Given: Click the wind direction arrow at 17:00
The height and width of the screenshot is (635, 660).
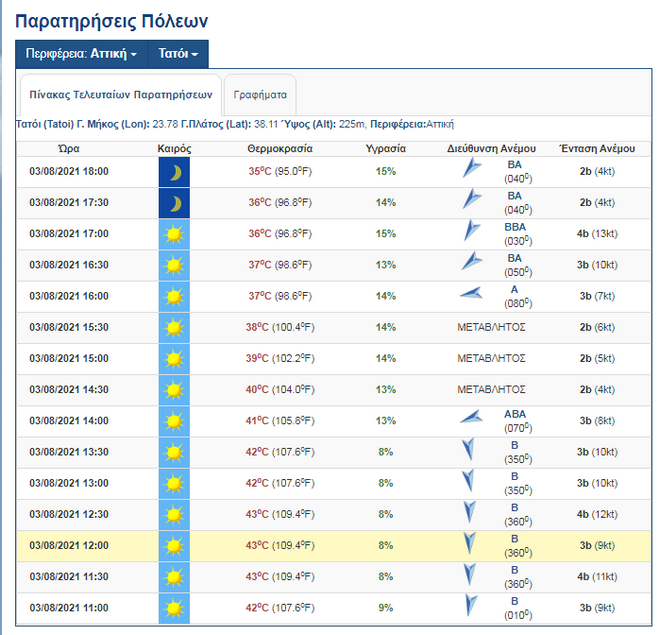Looking at the screenshot, I should (x=471, y=232).
